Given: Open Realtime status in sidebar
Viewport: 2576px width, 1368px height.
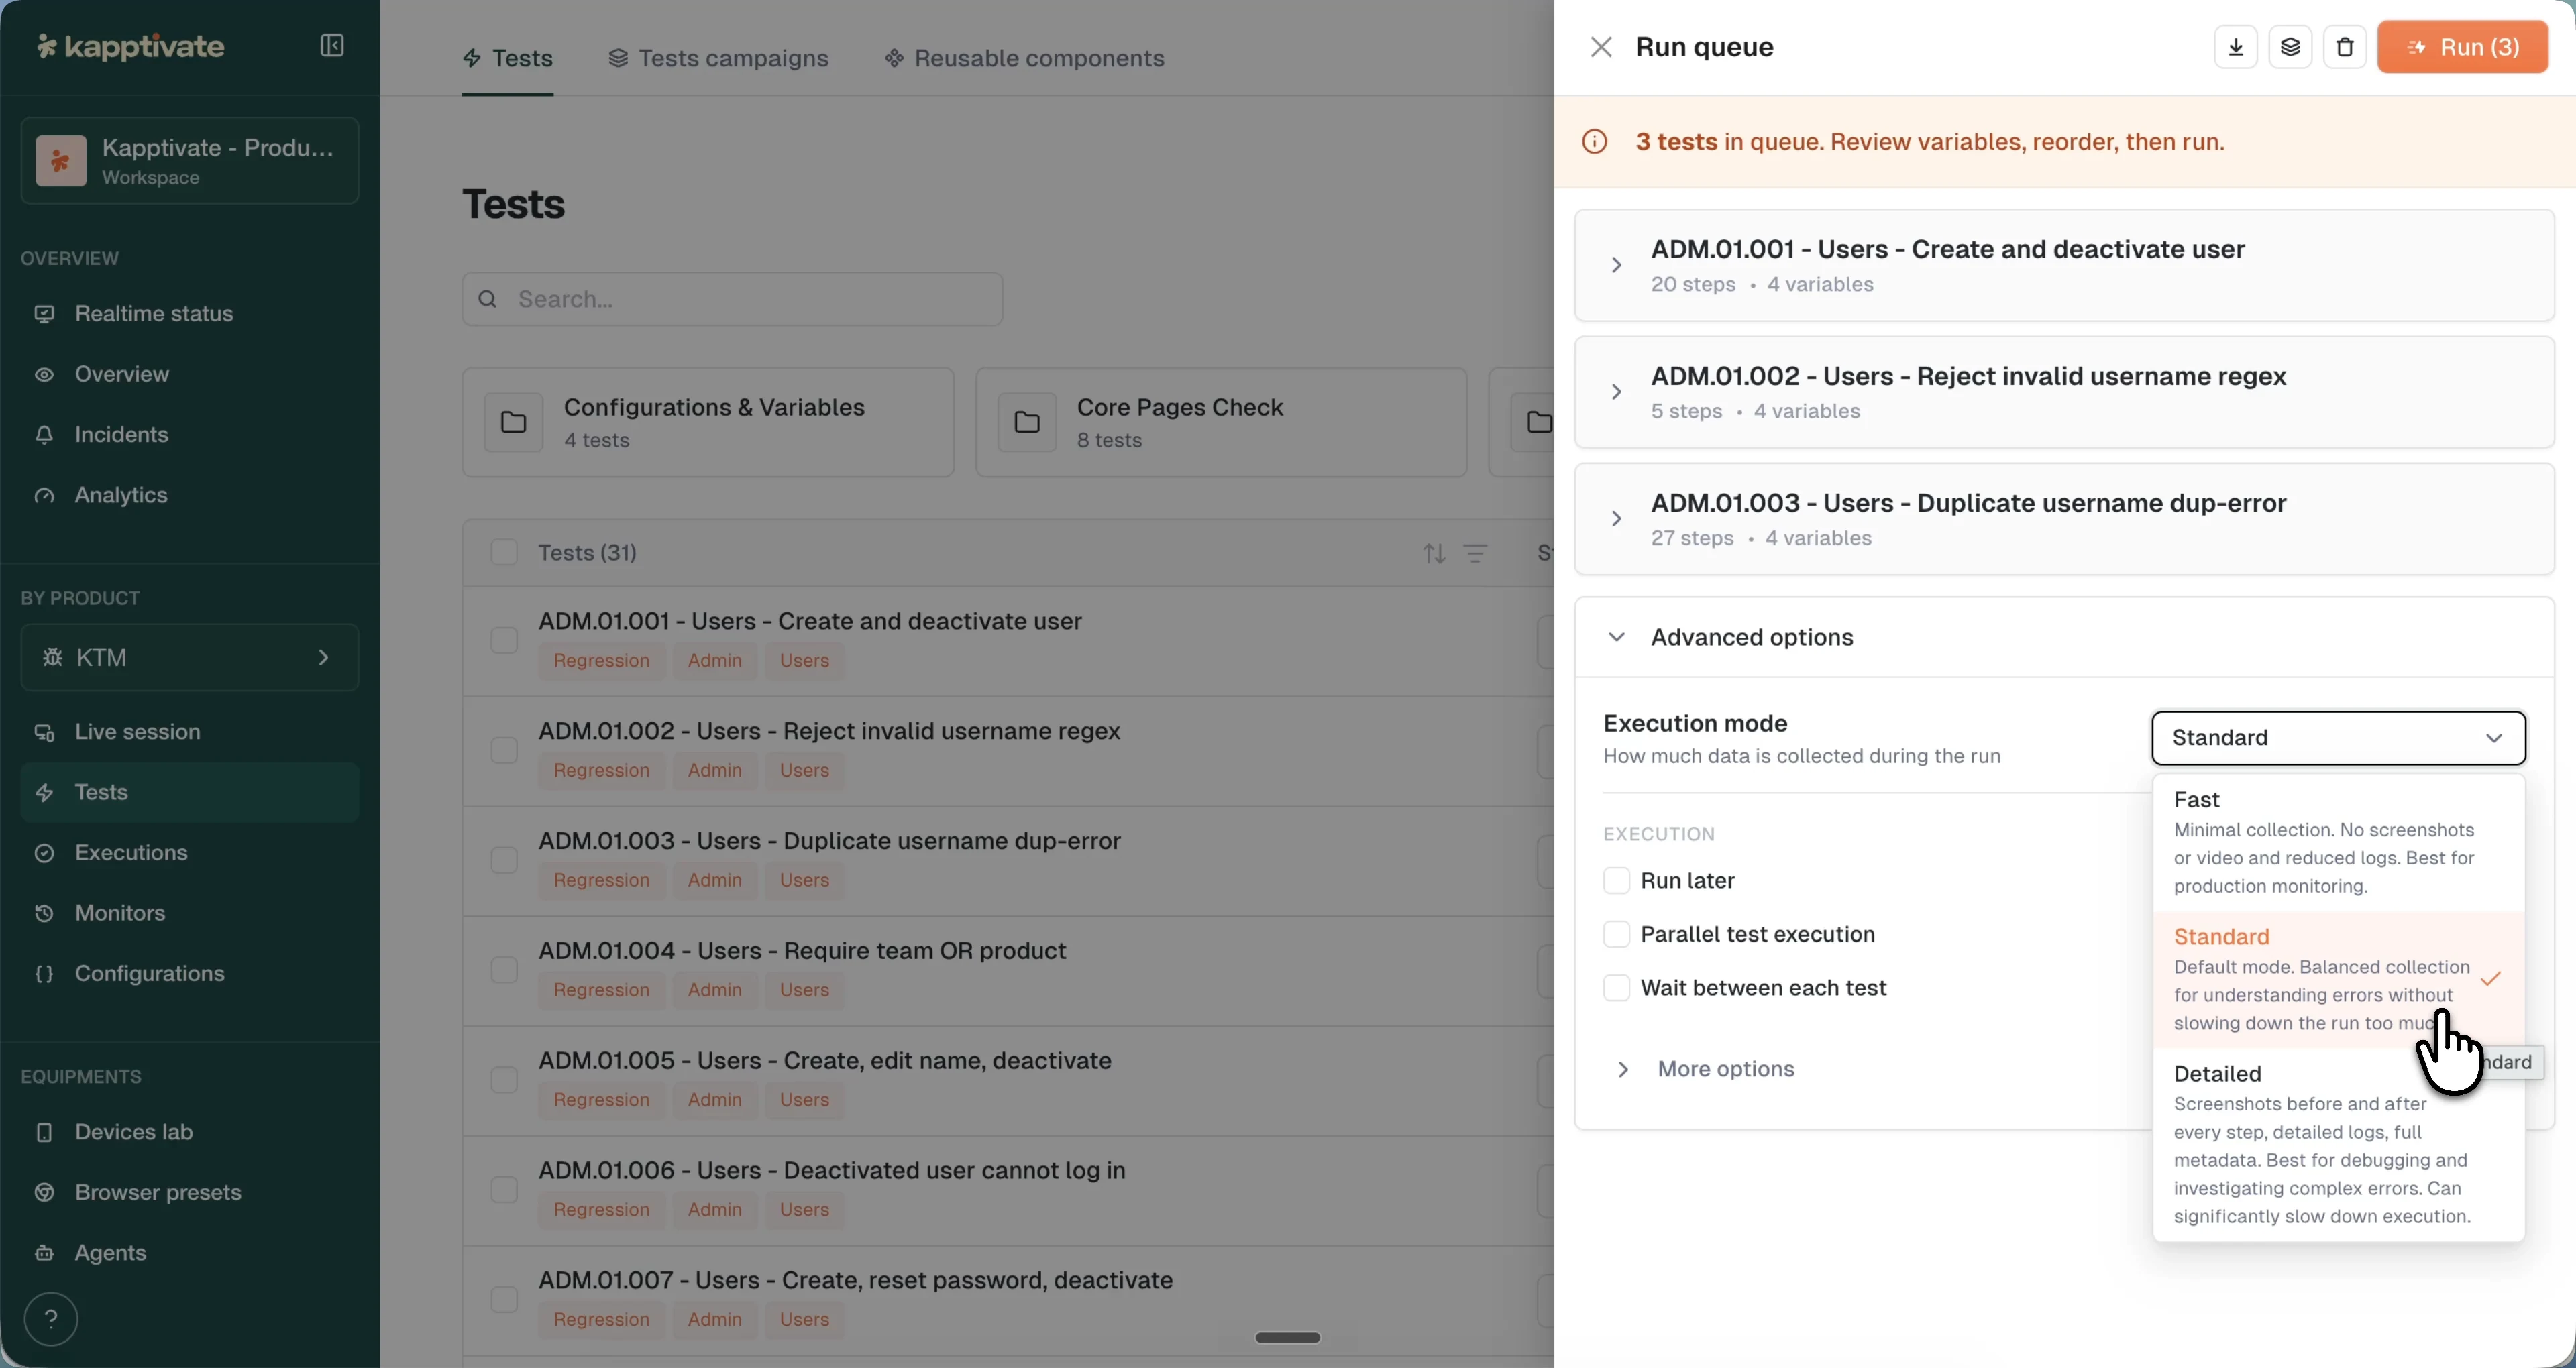Looking at the screenshot, I should coord(190,314).
